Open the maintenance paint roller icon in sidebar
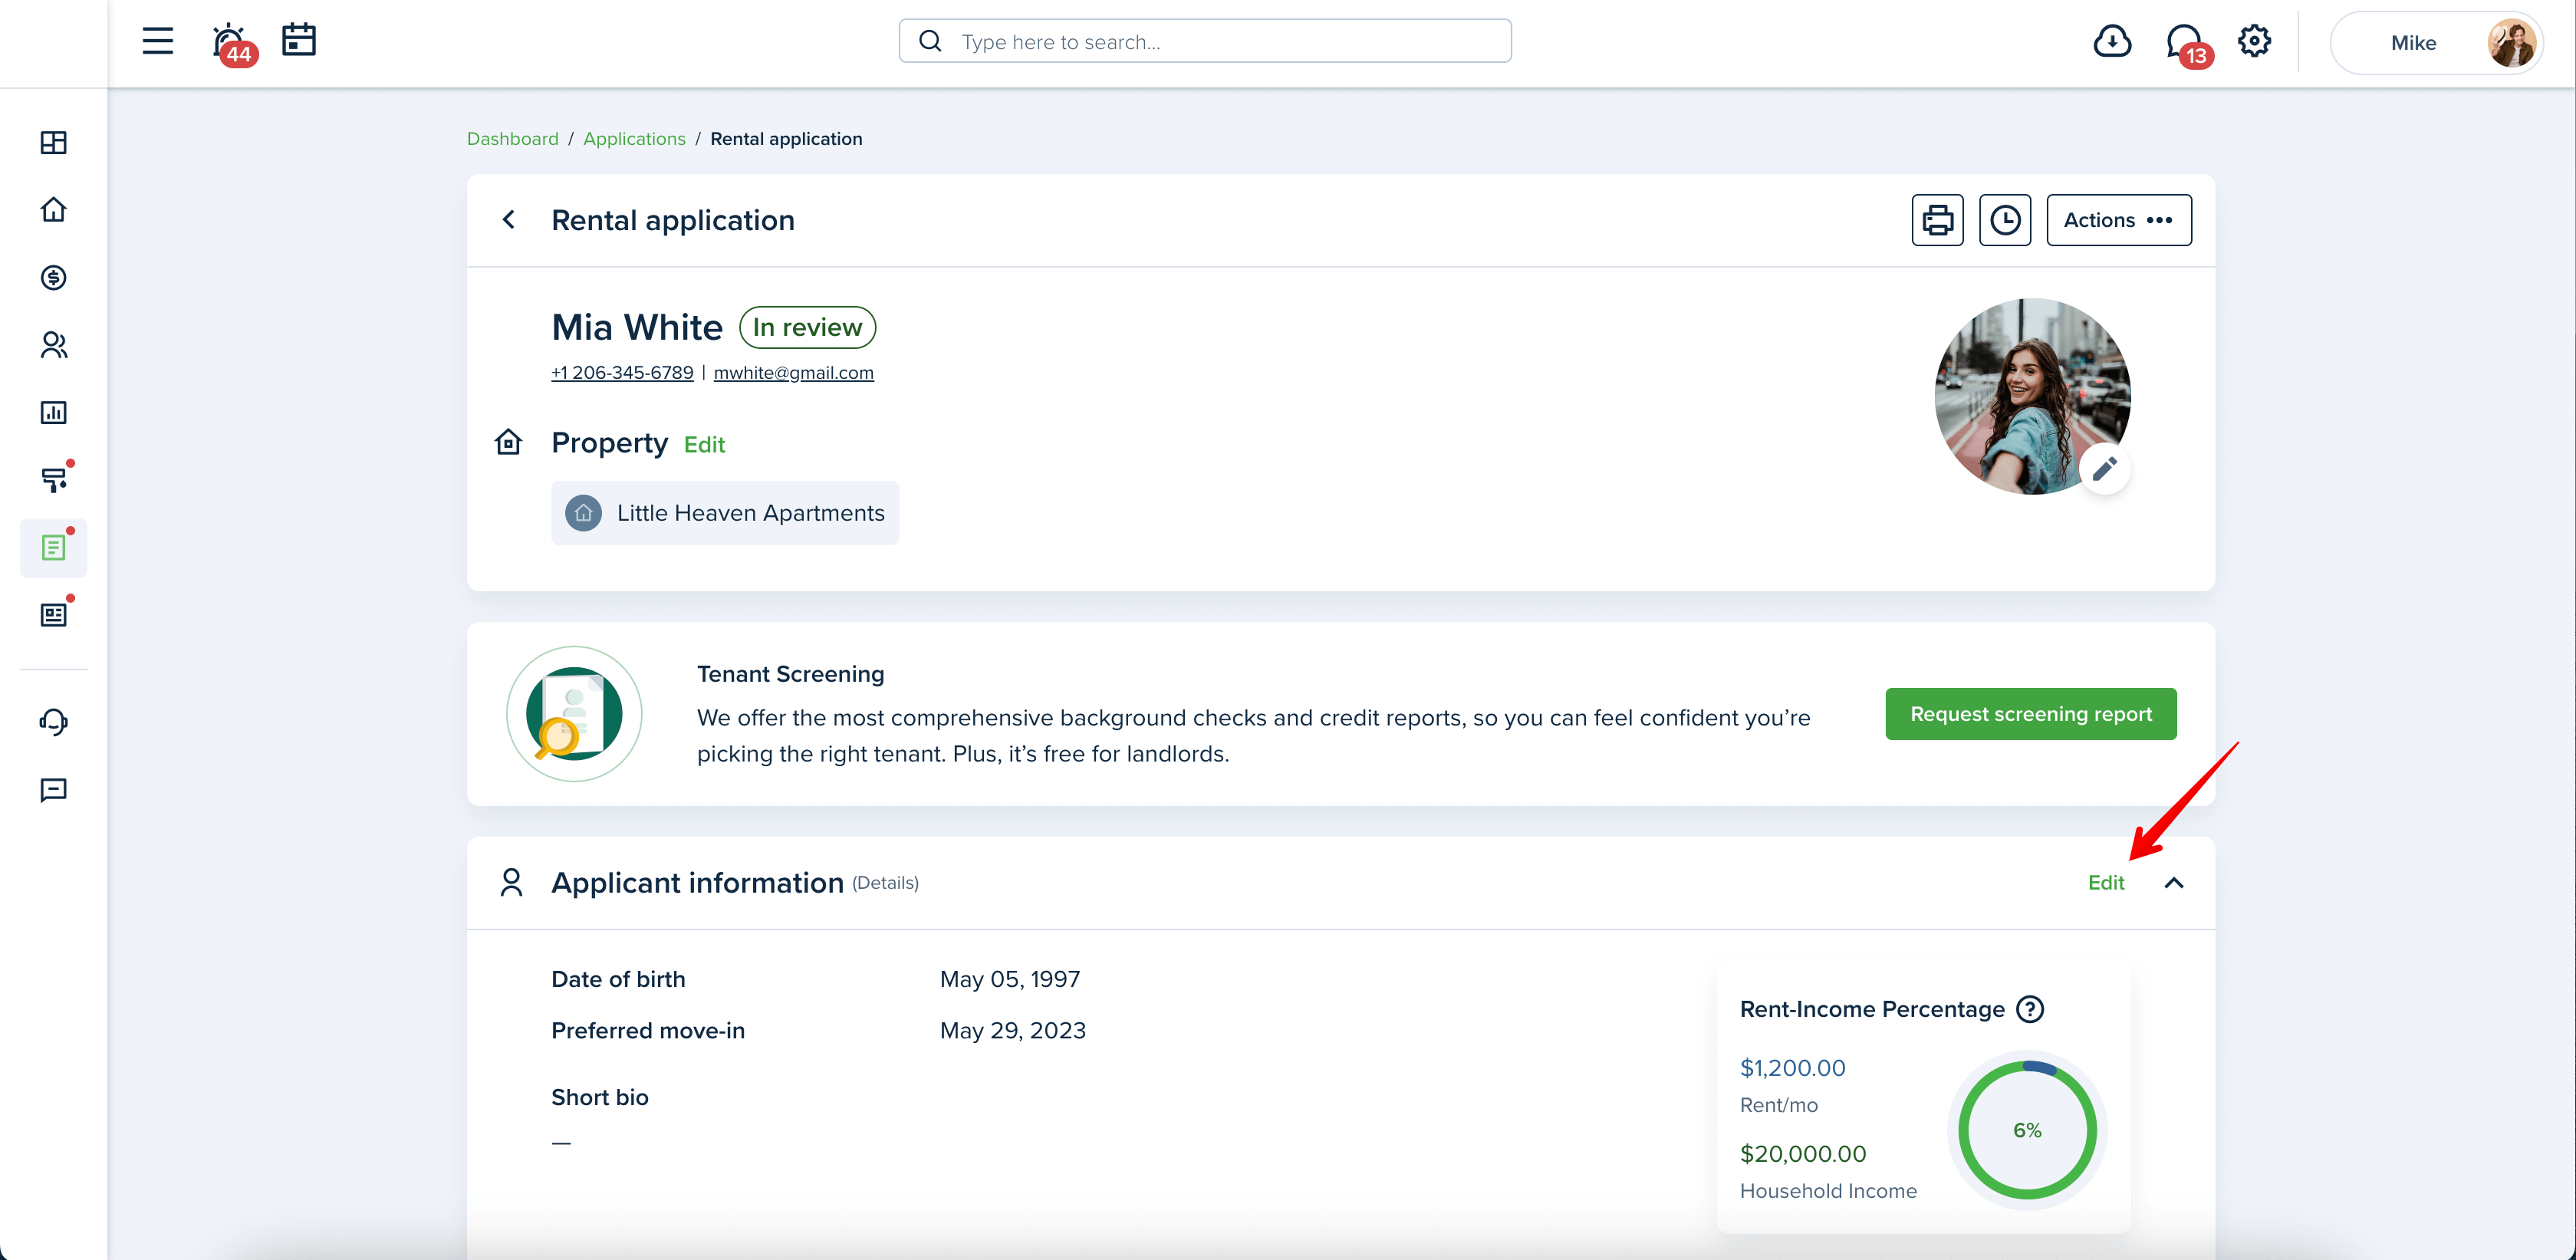 [54, 480]
